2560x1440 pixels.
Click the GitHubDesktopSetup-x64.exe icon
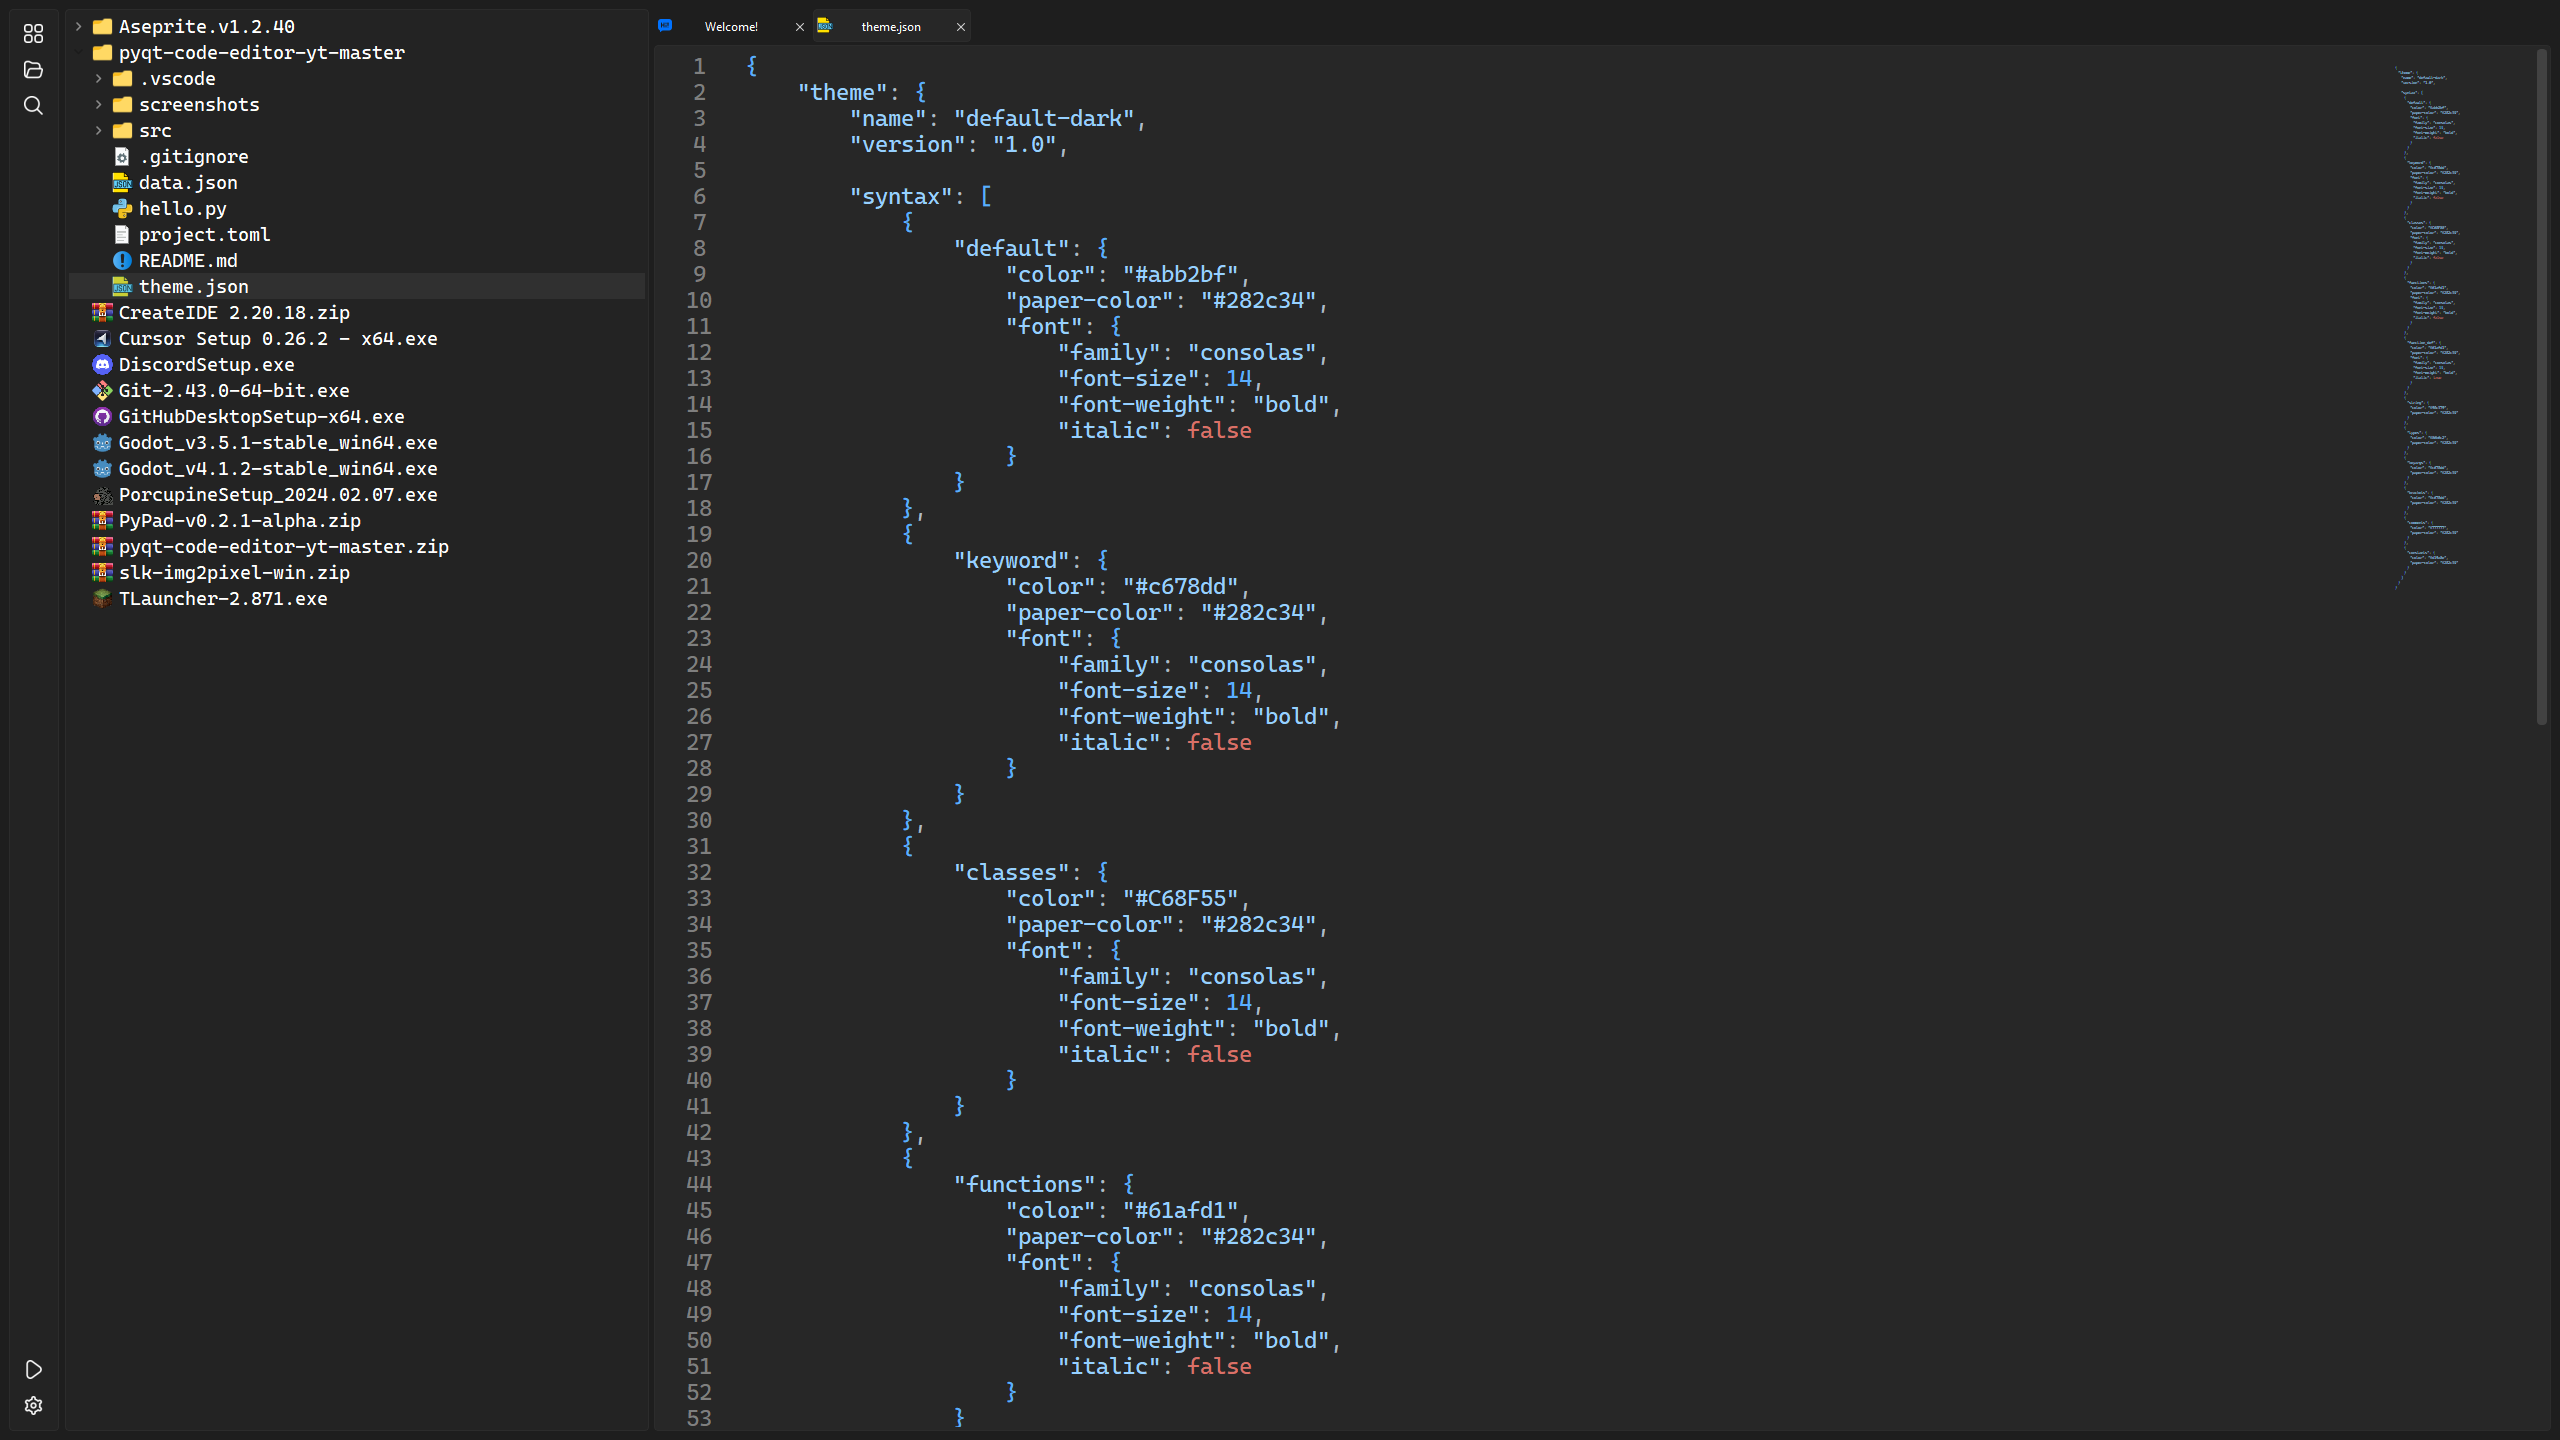[x=102, y=417]
